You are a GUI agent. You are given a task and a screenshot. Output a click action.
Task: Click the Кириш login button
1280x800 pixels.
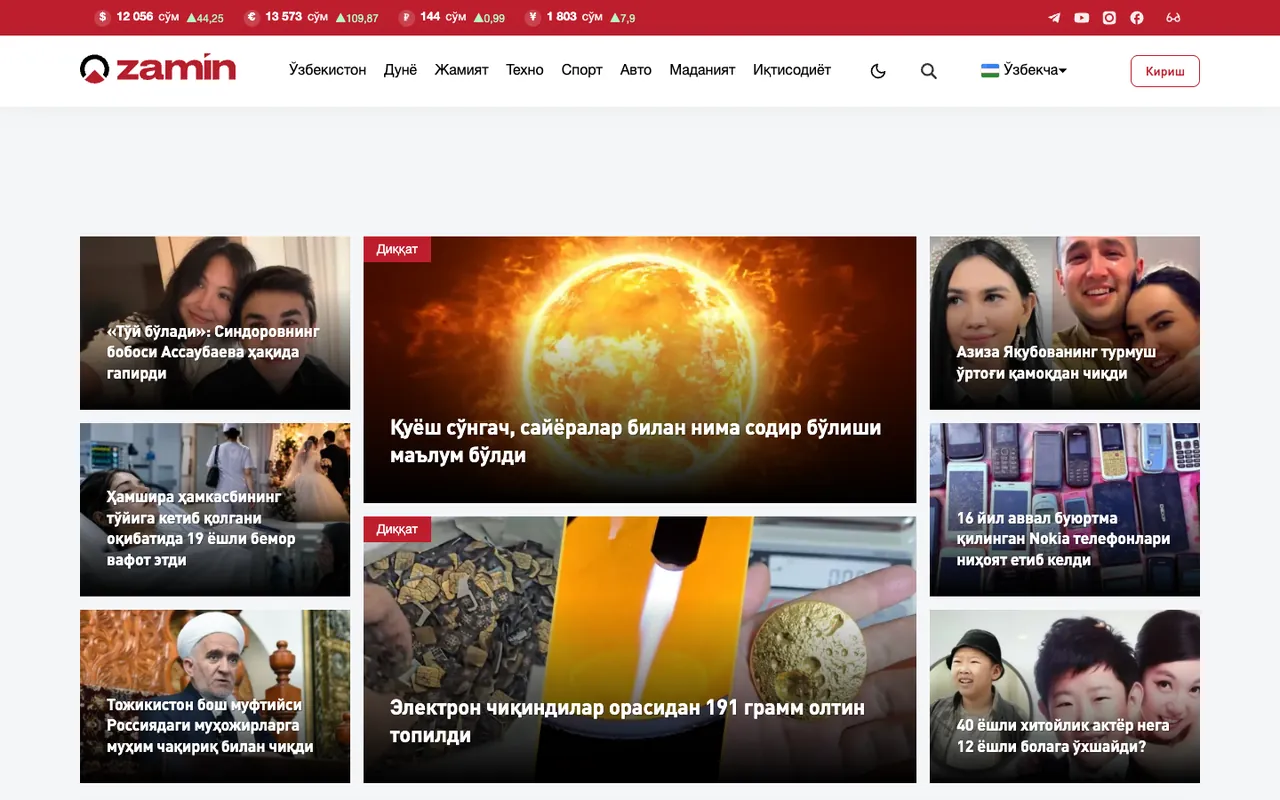1165,71
